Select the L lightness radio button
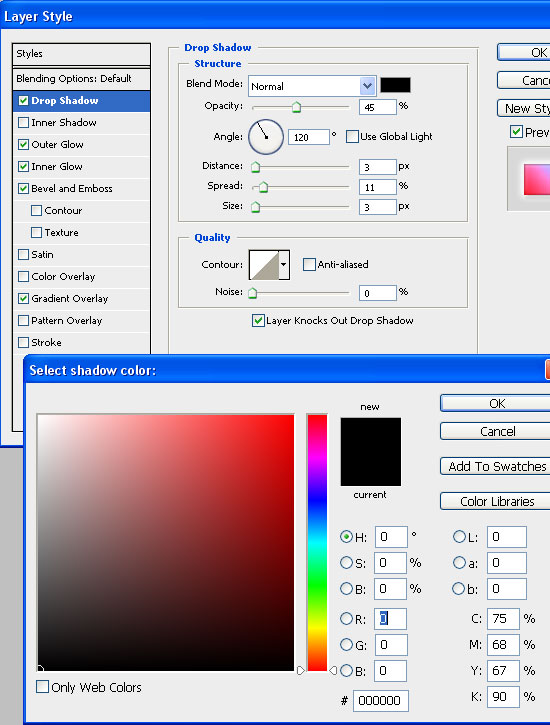Screen dimensions: 550x725 [x=459, y=536]
